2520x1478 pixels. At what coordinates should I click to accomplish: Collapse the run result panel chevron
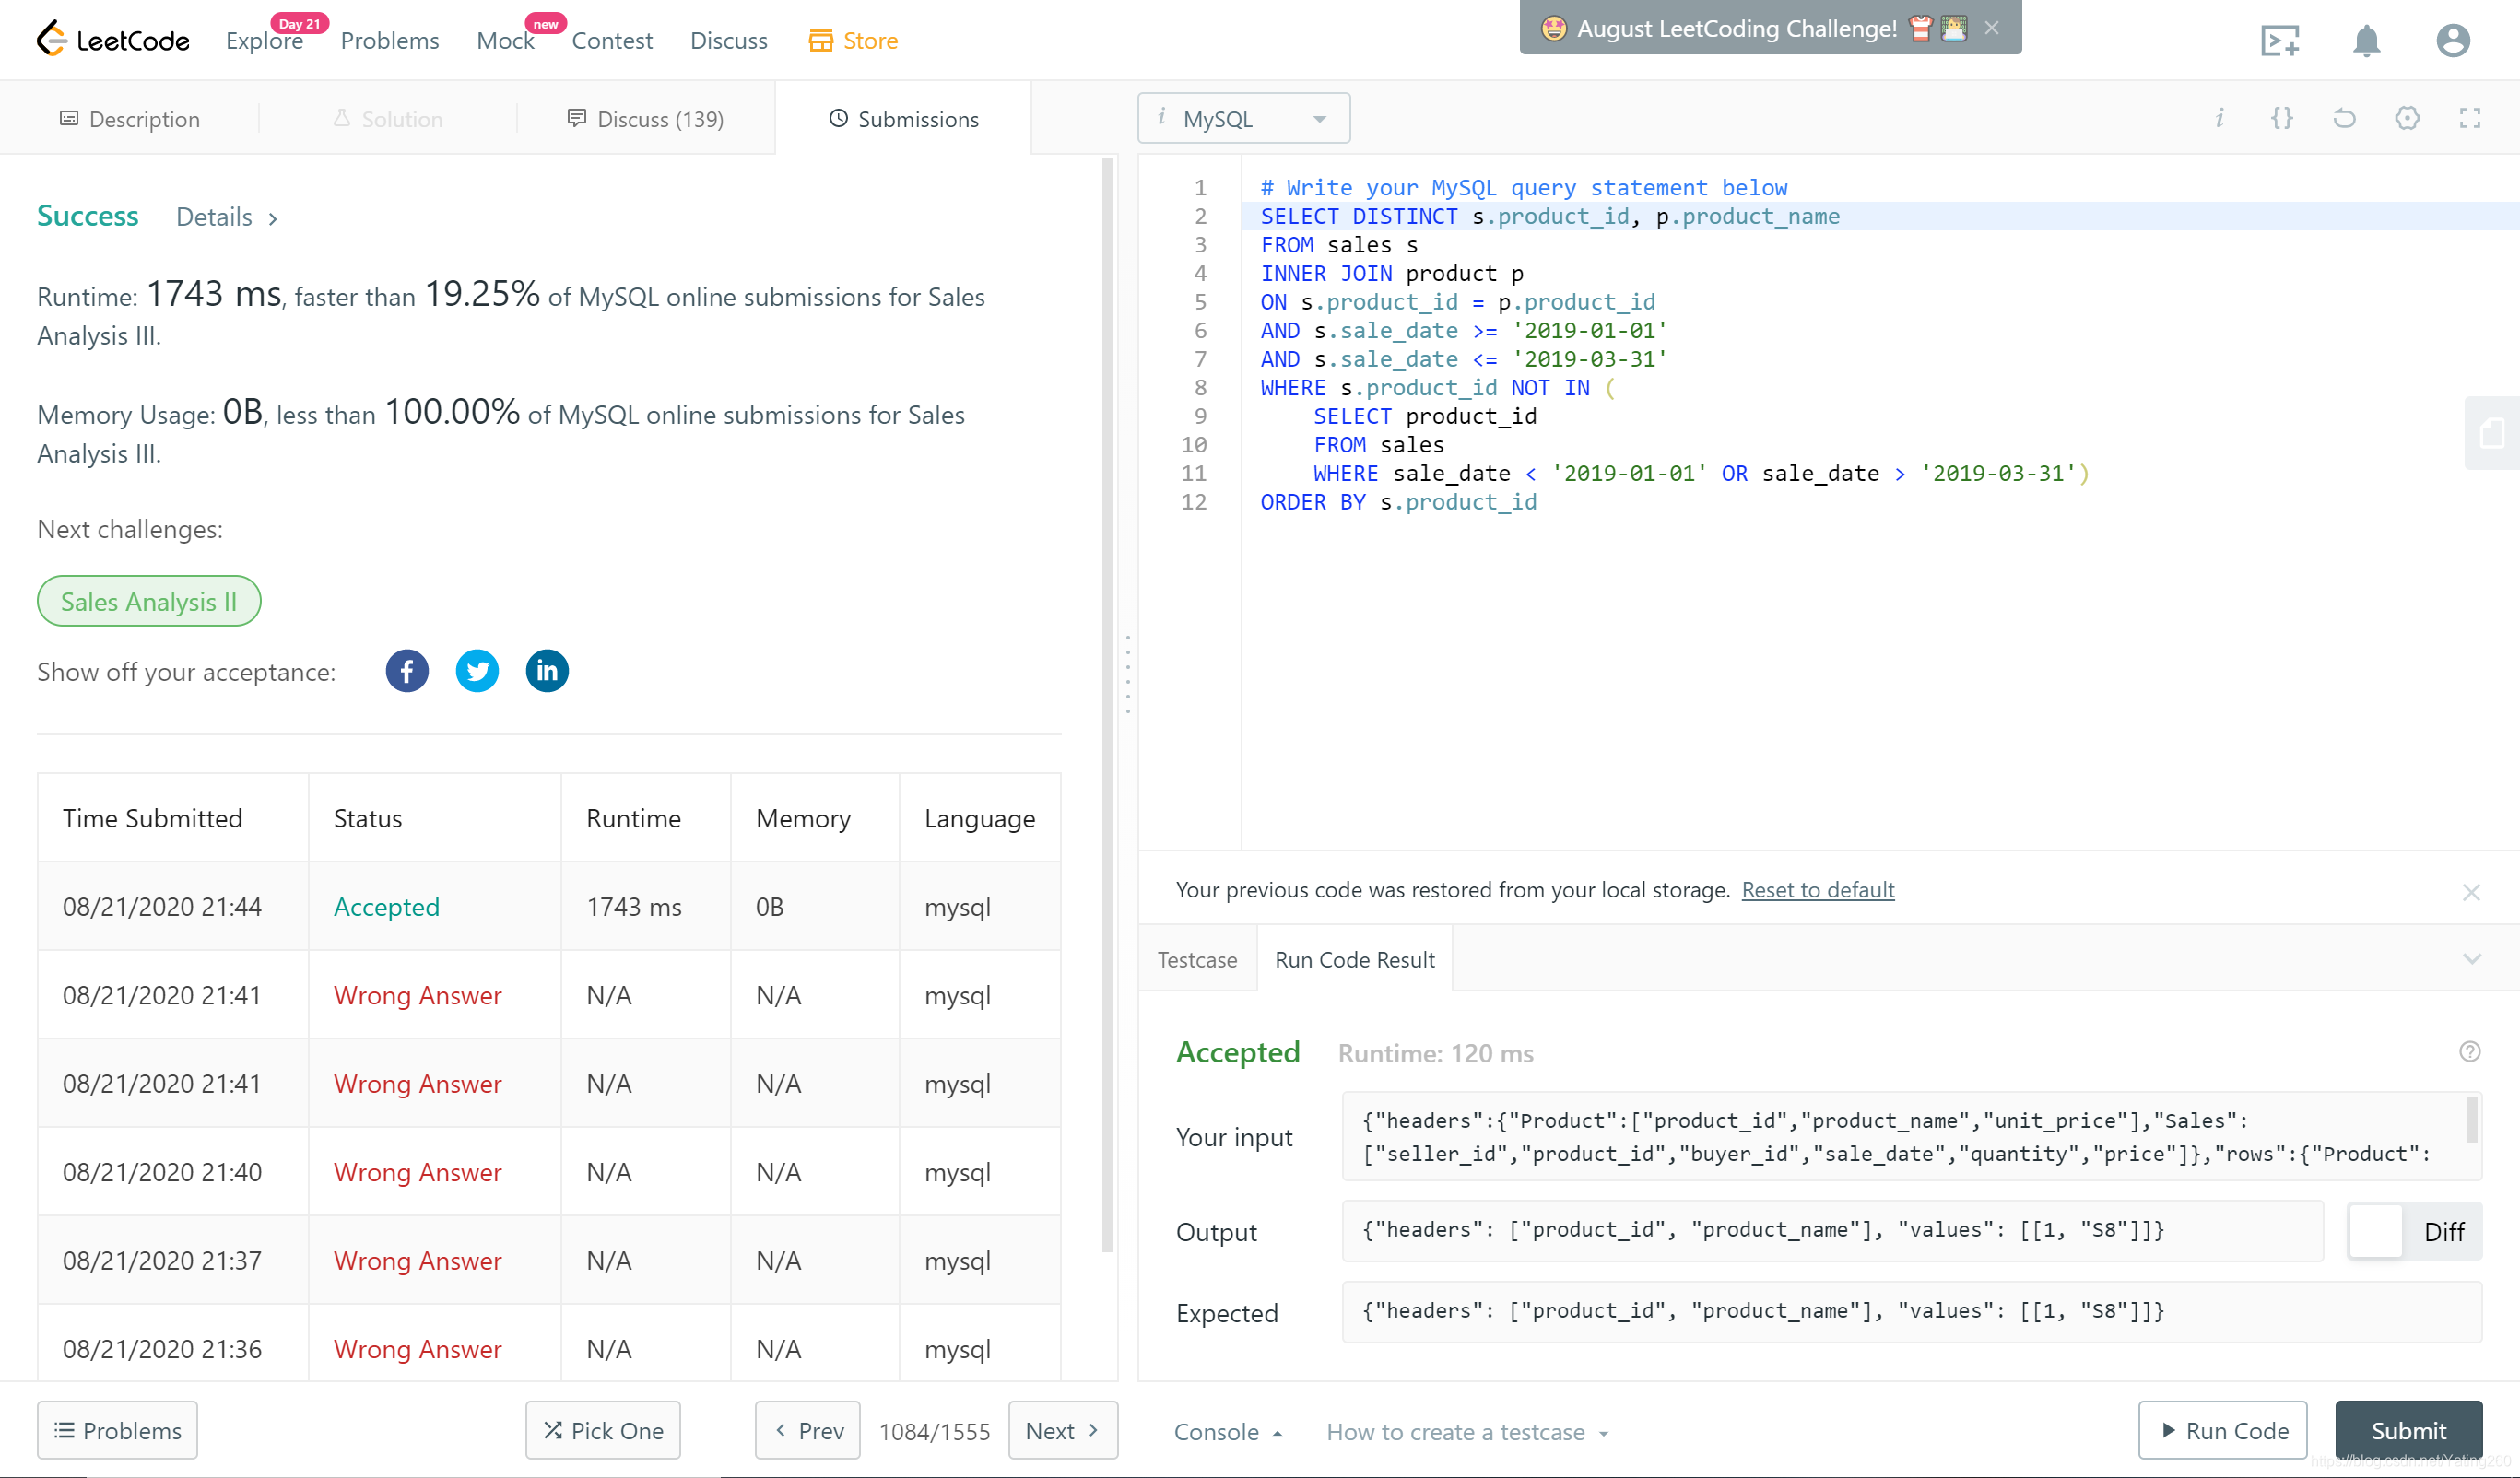pyautogui.click(x=2472, y=959)
